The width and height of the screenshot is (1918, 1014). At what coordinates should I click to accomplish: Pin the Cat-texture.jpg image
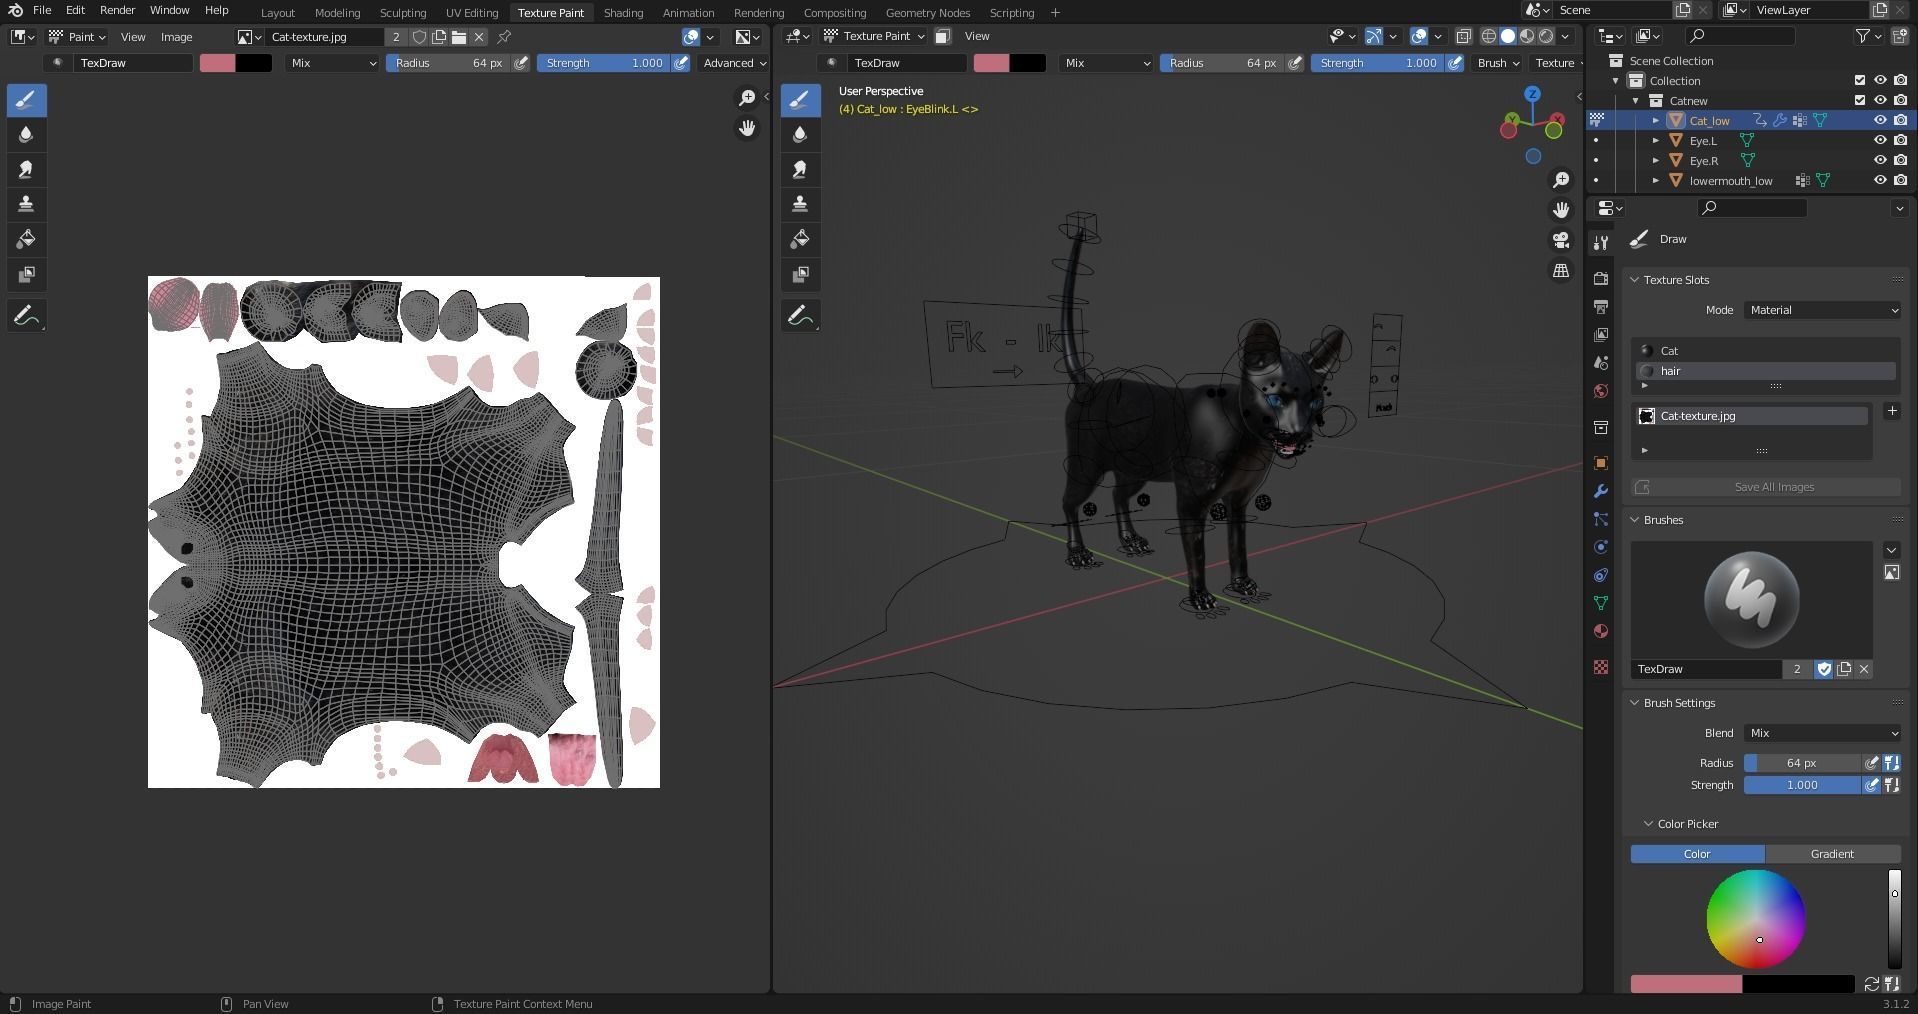504,37
